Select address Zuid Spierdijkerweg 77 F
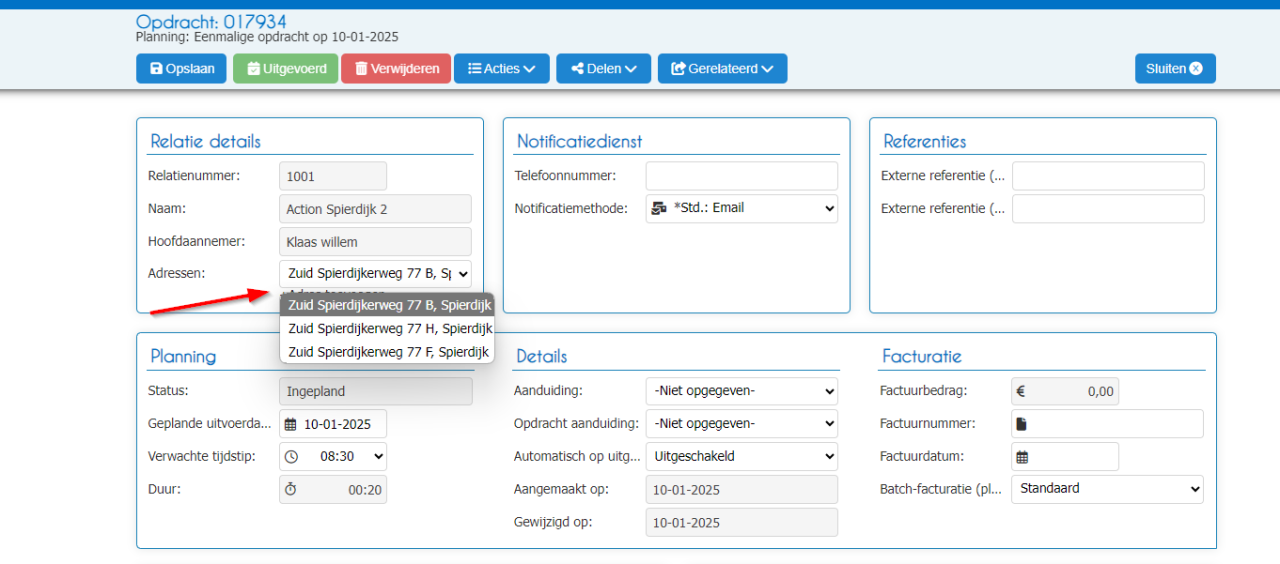 tap(387, 352)
